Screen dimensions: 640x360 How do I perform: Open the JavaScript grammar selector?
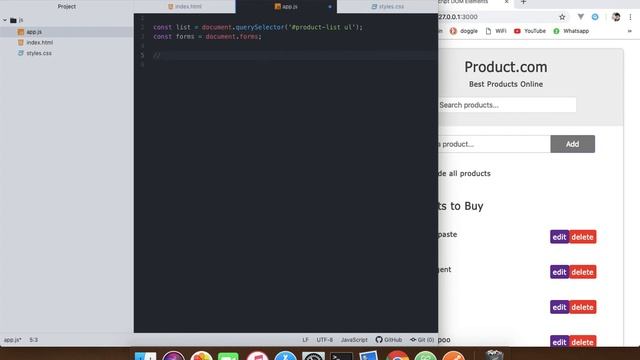[354, 340]
